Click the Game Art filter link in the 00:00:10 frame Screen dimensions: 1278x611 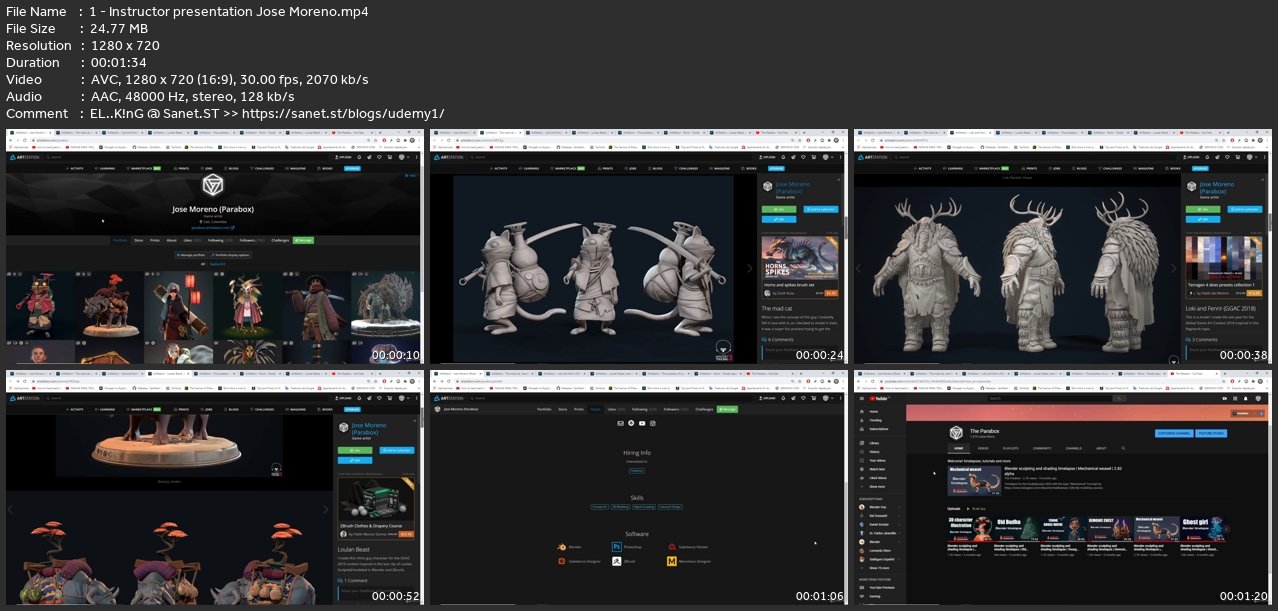click(217, 264)
